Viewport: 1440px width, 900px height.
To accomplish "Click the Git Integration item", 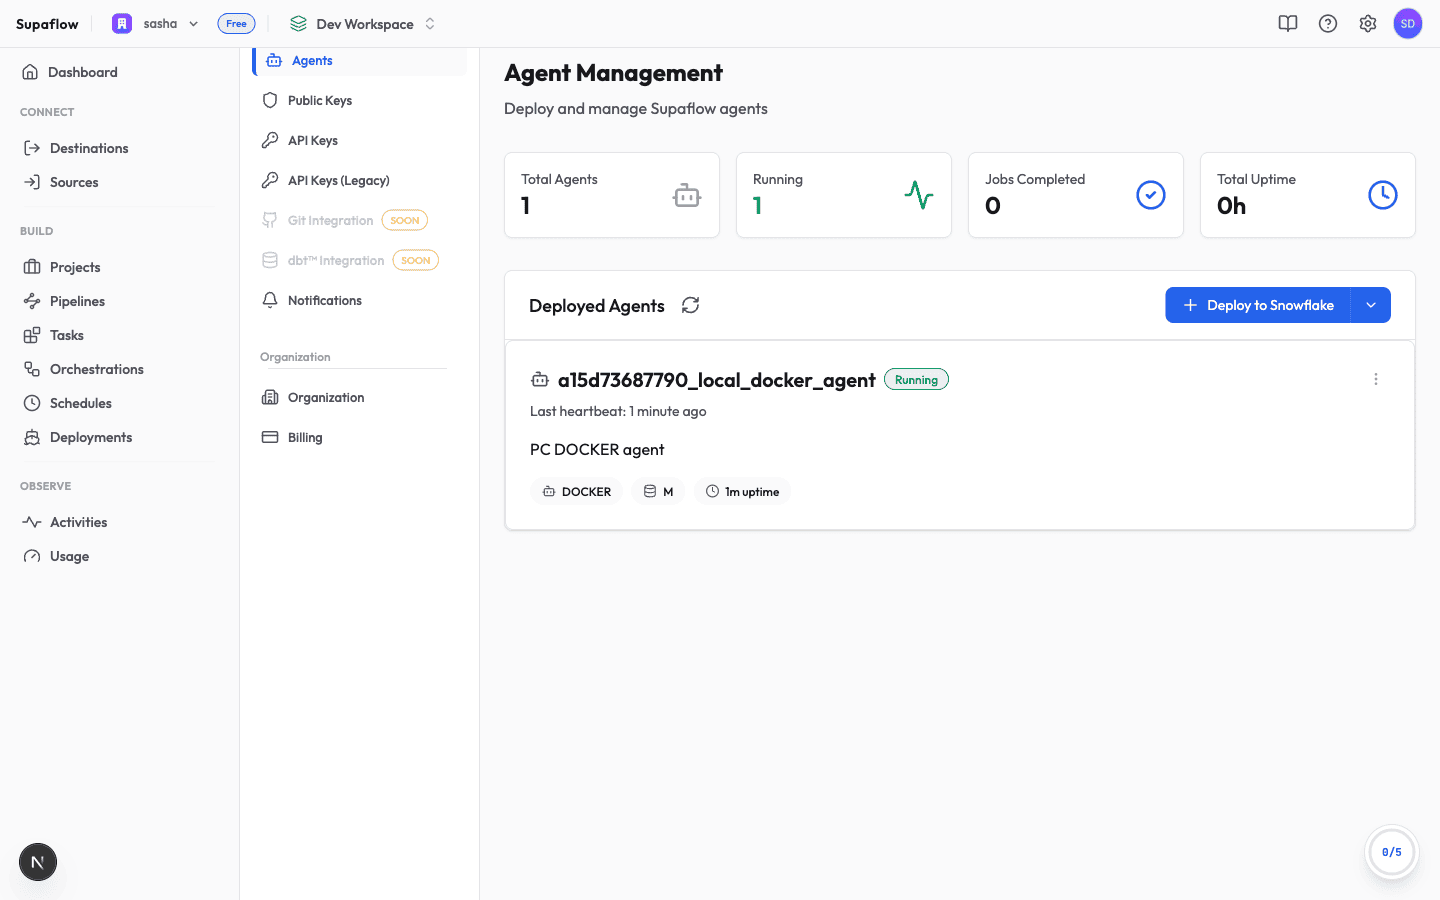I will (x=330, y=220).
